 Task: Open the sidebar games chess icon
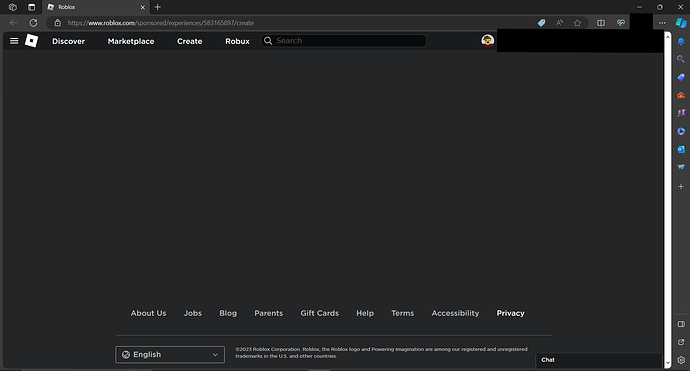click(681, 113)
